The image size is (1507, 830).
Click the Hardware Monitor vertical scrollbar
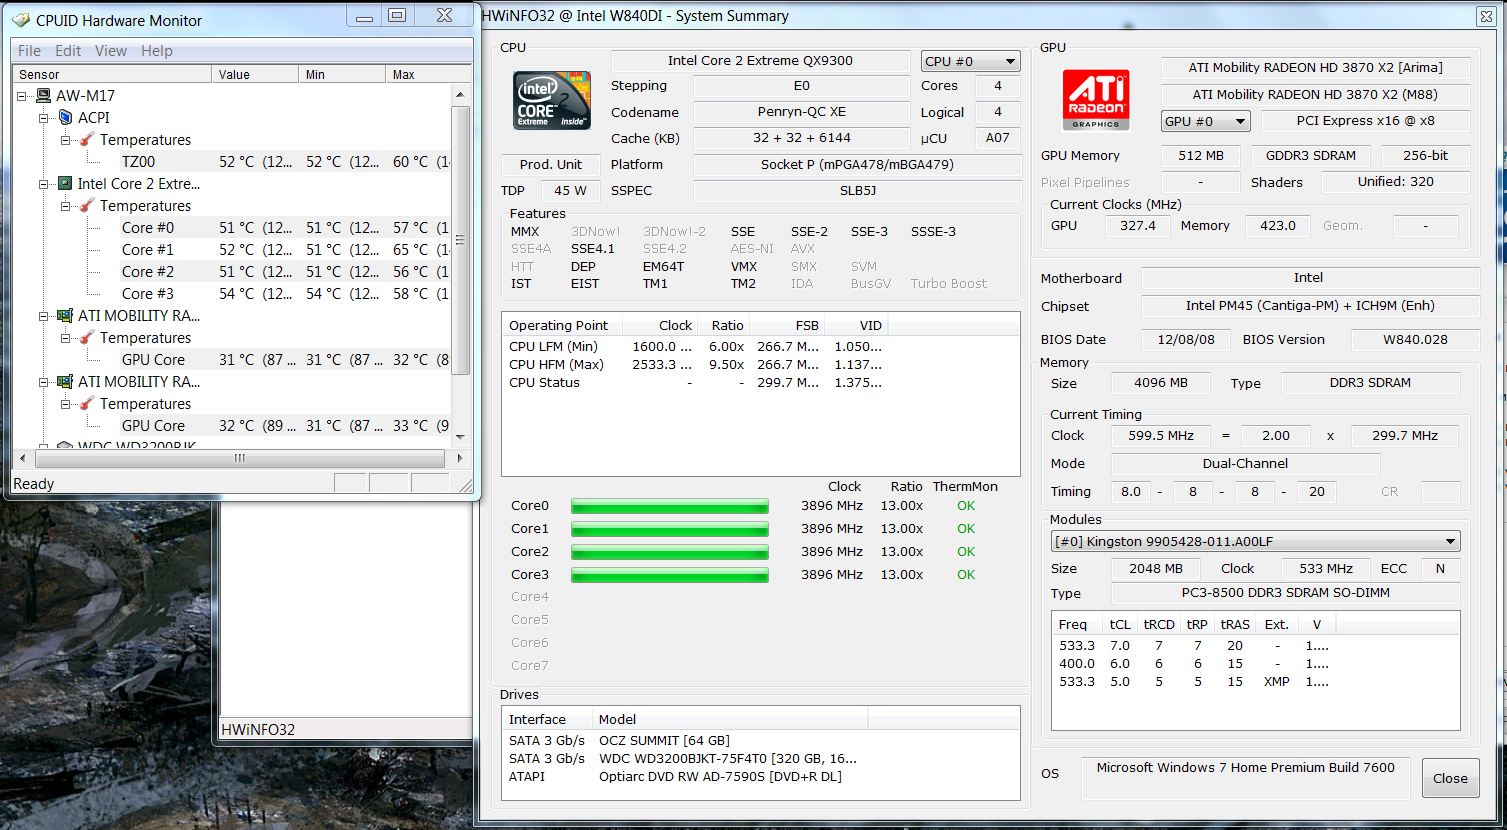pyautogui.click(x=461, y=242)
